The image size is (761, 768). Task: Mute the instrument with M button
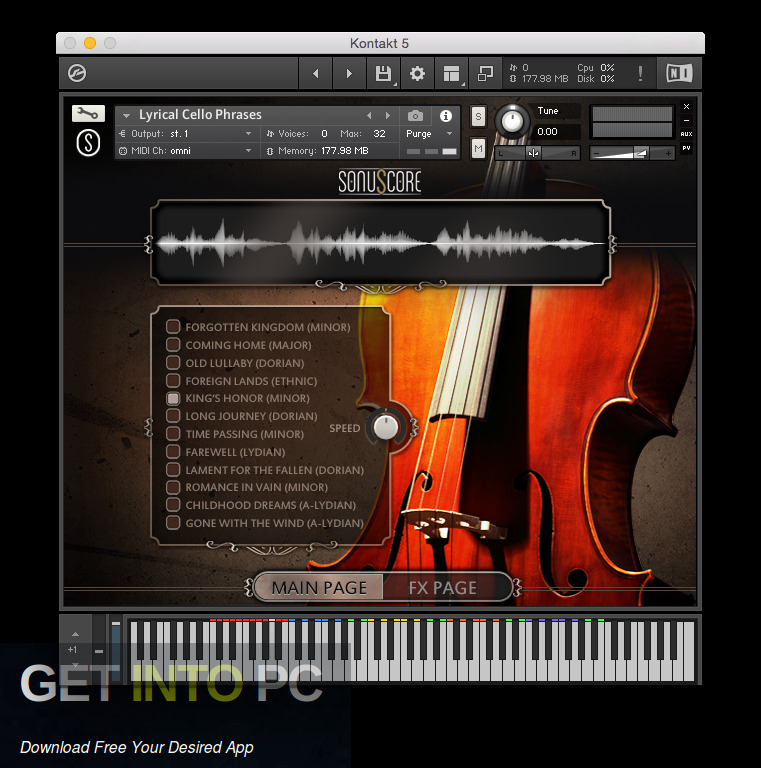pyautogui.click(x=478, y=148)
